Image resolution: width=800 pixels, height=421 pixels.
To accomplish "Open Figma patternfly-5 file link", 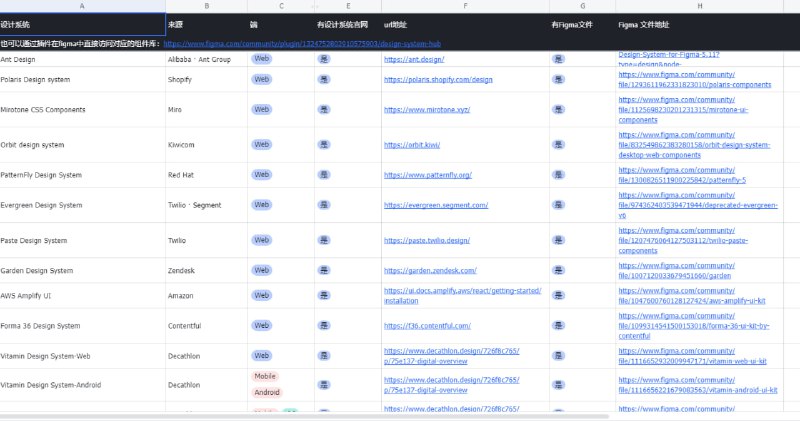I will pyautogui.click(x=682, y=175).
